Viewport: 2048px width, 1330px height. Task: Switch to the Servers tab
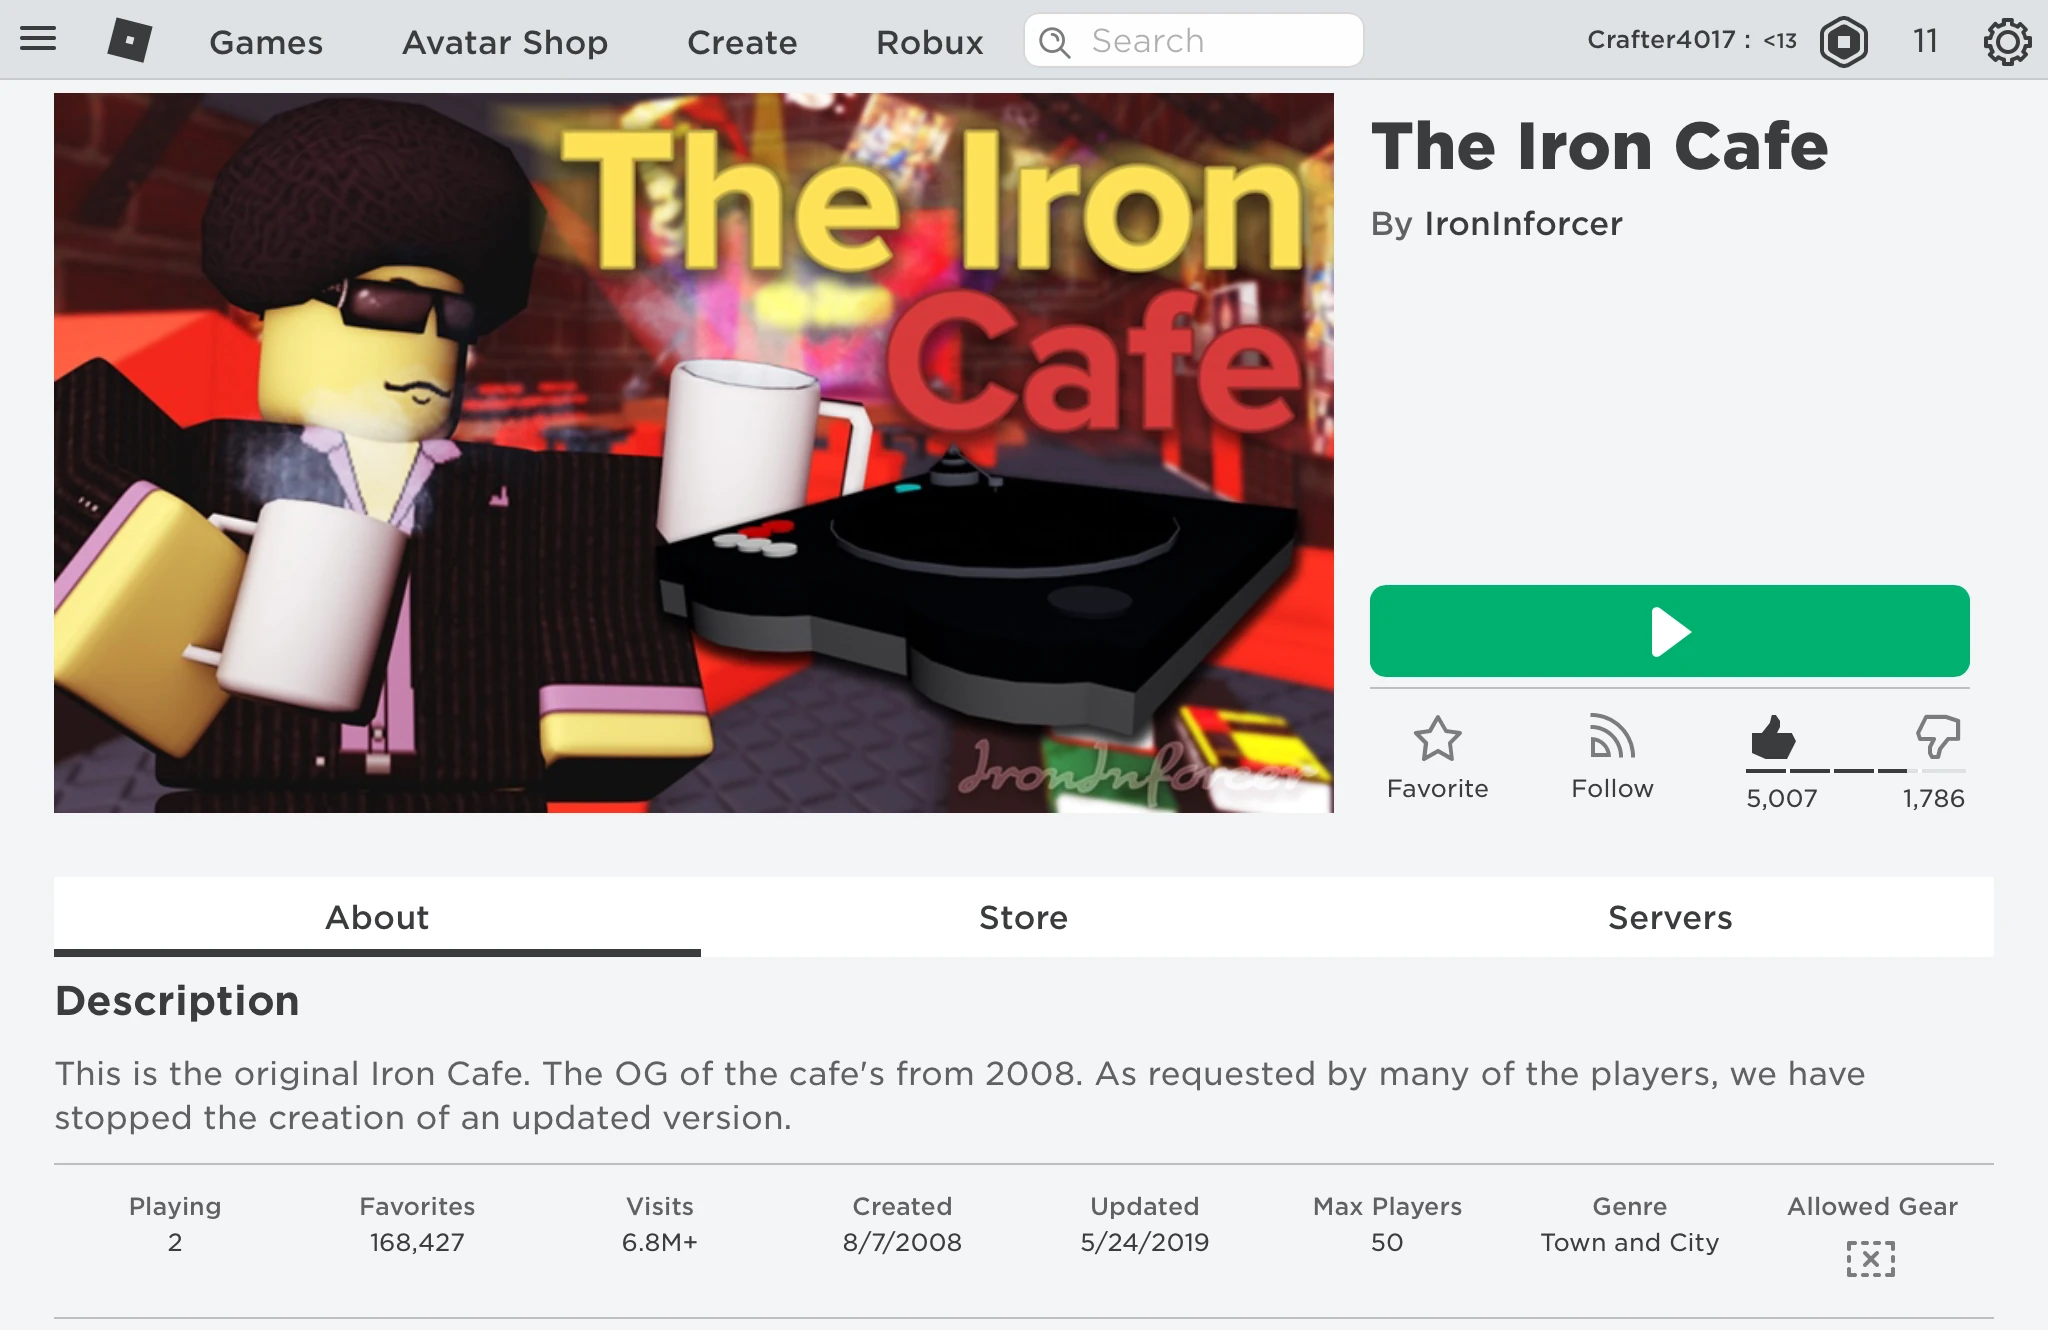1670,917
